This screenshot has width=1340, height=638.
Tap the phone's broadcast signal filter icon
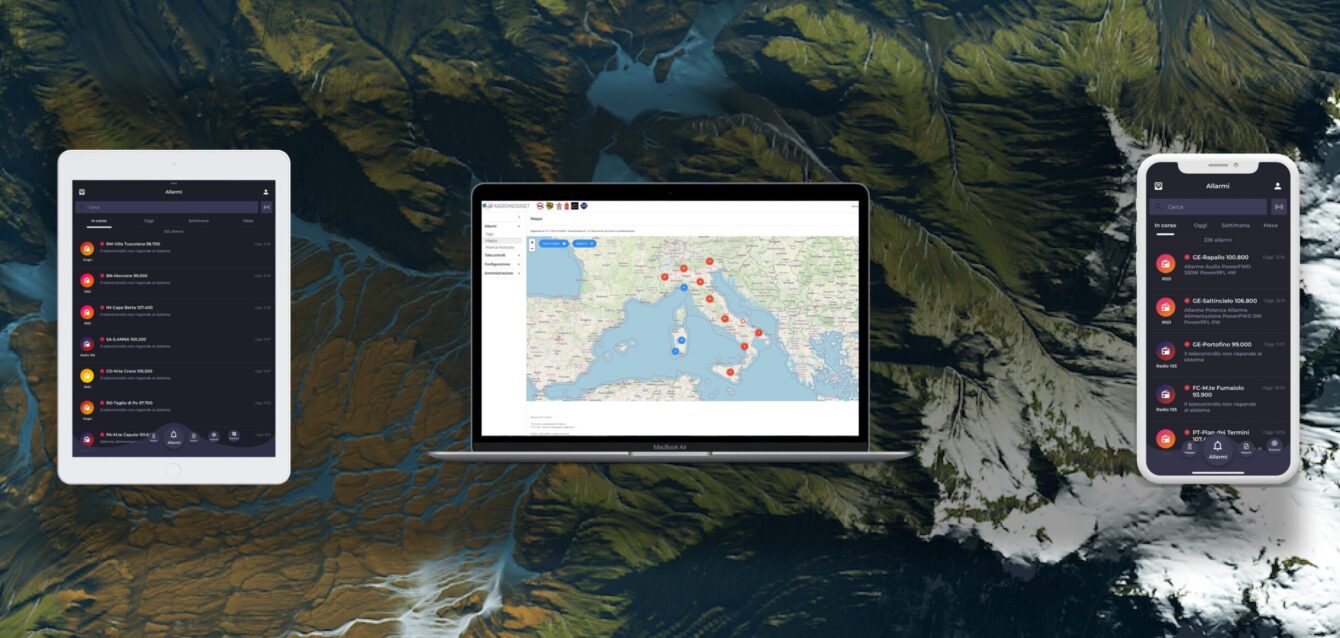pos(1278,207)
